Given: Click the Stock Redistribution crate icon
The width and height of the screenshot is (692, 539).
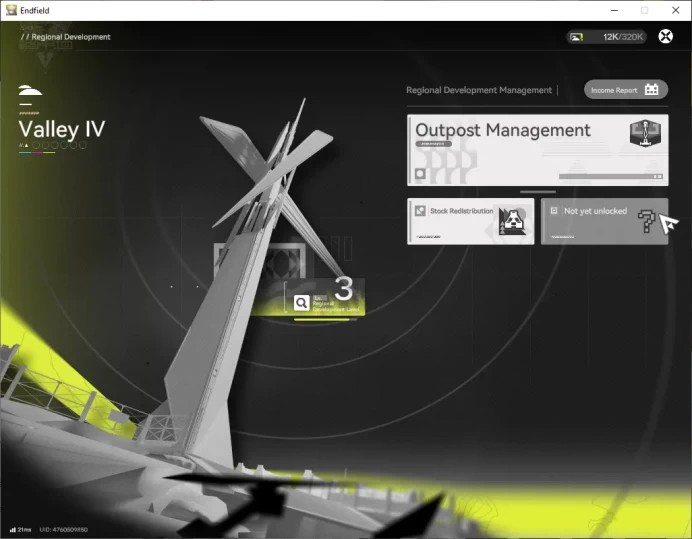Looking at the screenshot, I should coord(512,221).
